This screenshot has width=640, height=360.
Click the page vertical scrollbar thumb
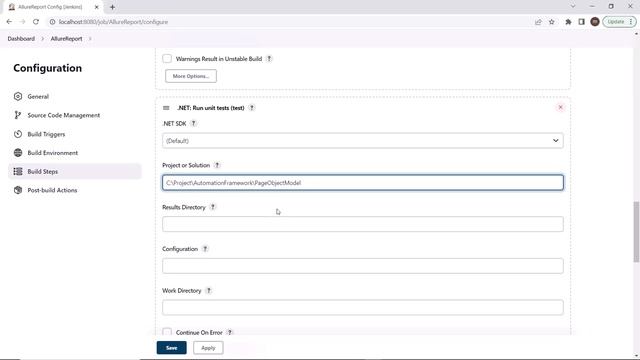636,231
